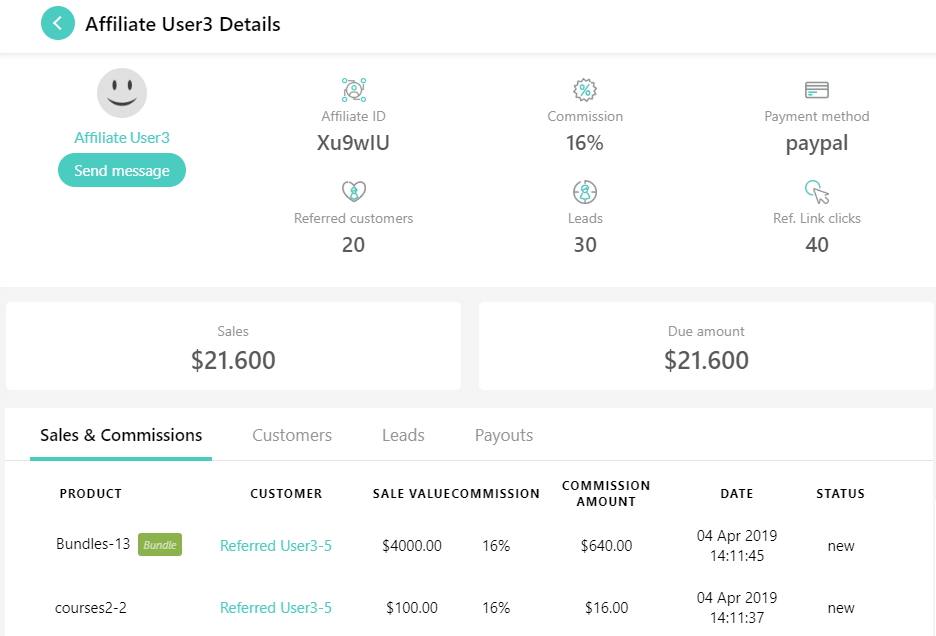Click the smiley face avatar
936x636 pixels.
(122, 93)
